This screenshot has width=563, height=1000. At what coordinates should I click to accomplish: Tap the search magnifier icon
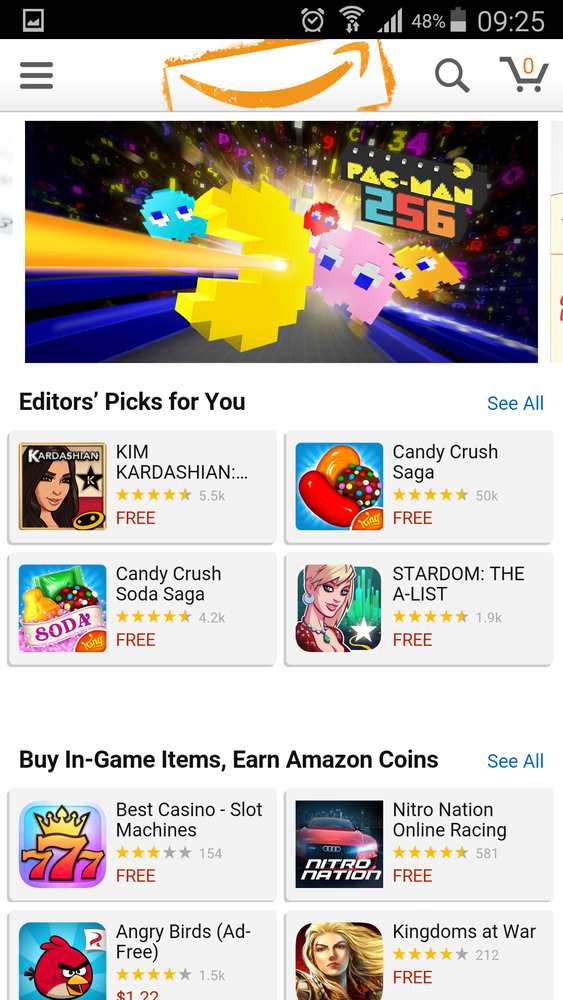tap(452, 76)
